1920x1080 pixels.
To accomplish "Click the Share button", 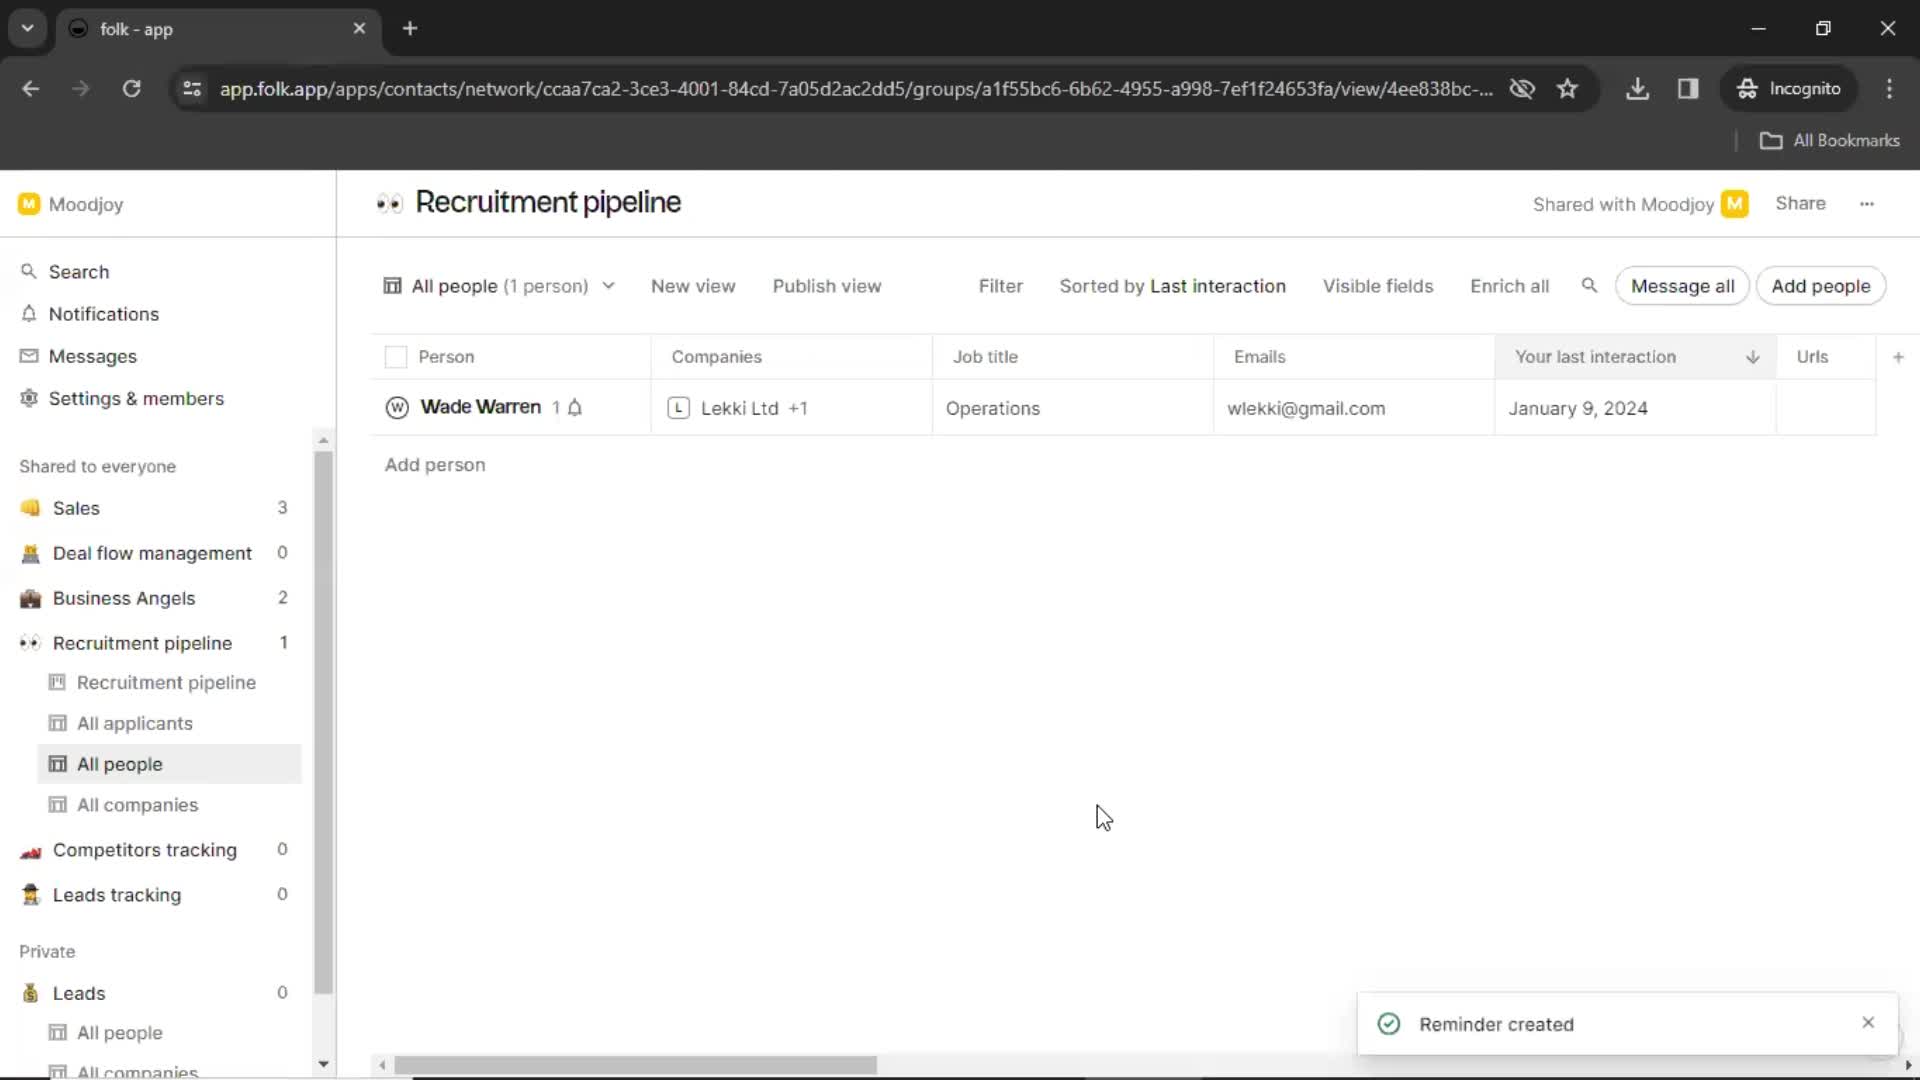I will [1800, 204].
